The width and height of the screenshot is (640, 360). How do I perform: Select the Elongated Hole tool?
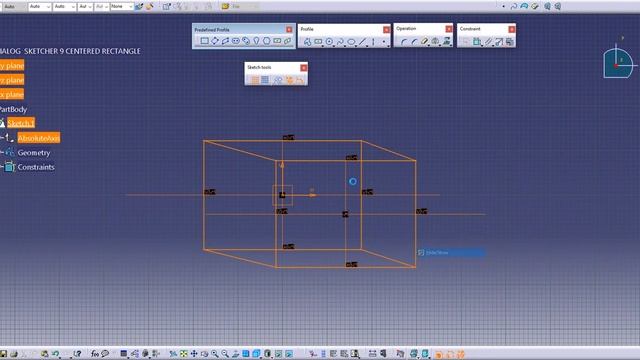coord(236,41)
